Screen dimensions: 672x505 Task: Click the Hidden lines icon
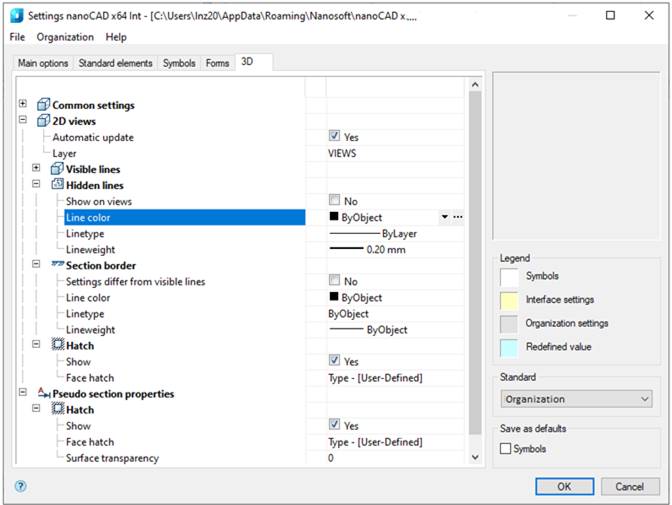[x=57, y=185]
